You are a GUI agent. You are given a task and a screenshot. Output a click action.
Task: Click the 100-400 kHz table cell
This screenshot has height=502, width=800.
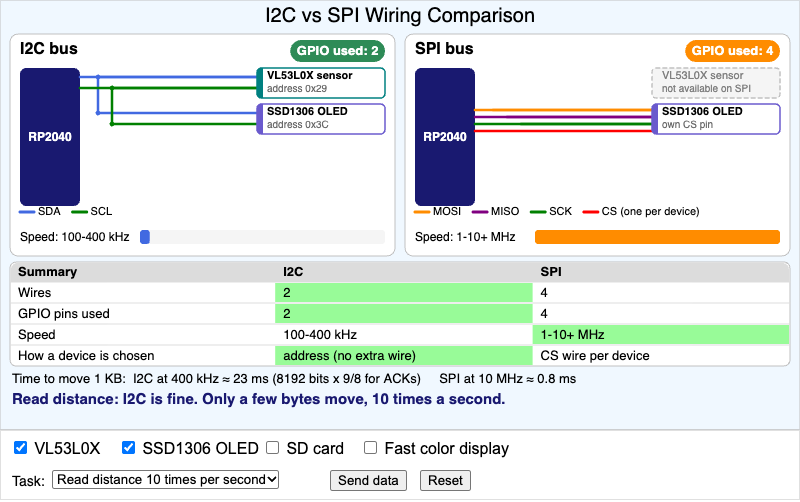click(x=404, y=335)
